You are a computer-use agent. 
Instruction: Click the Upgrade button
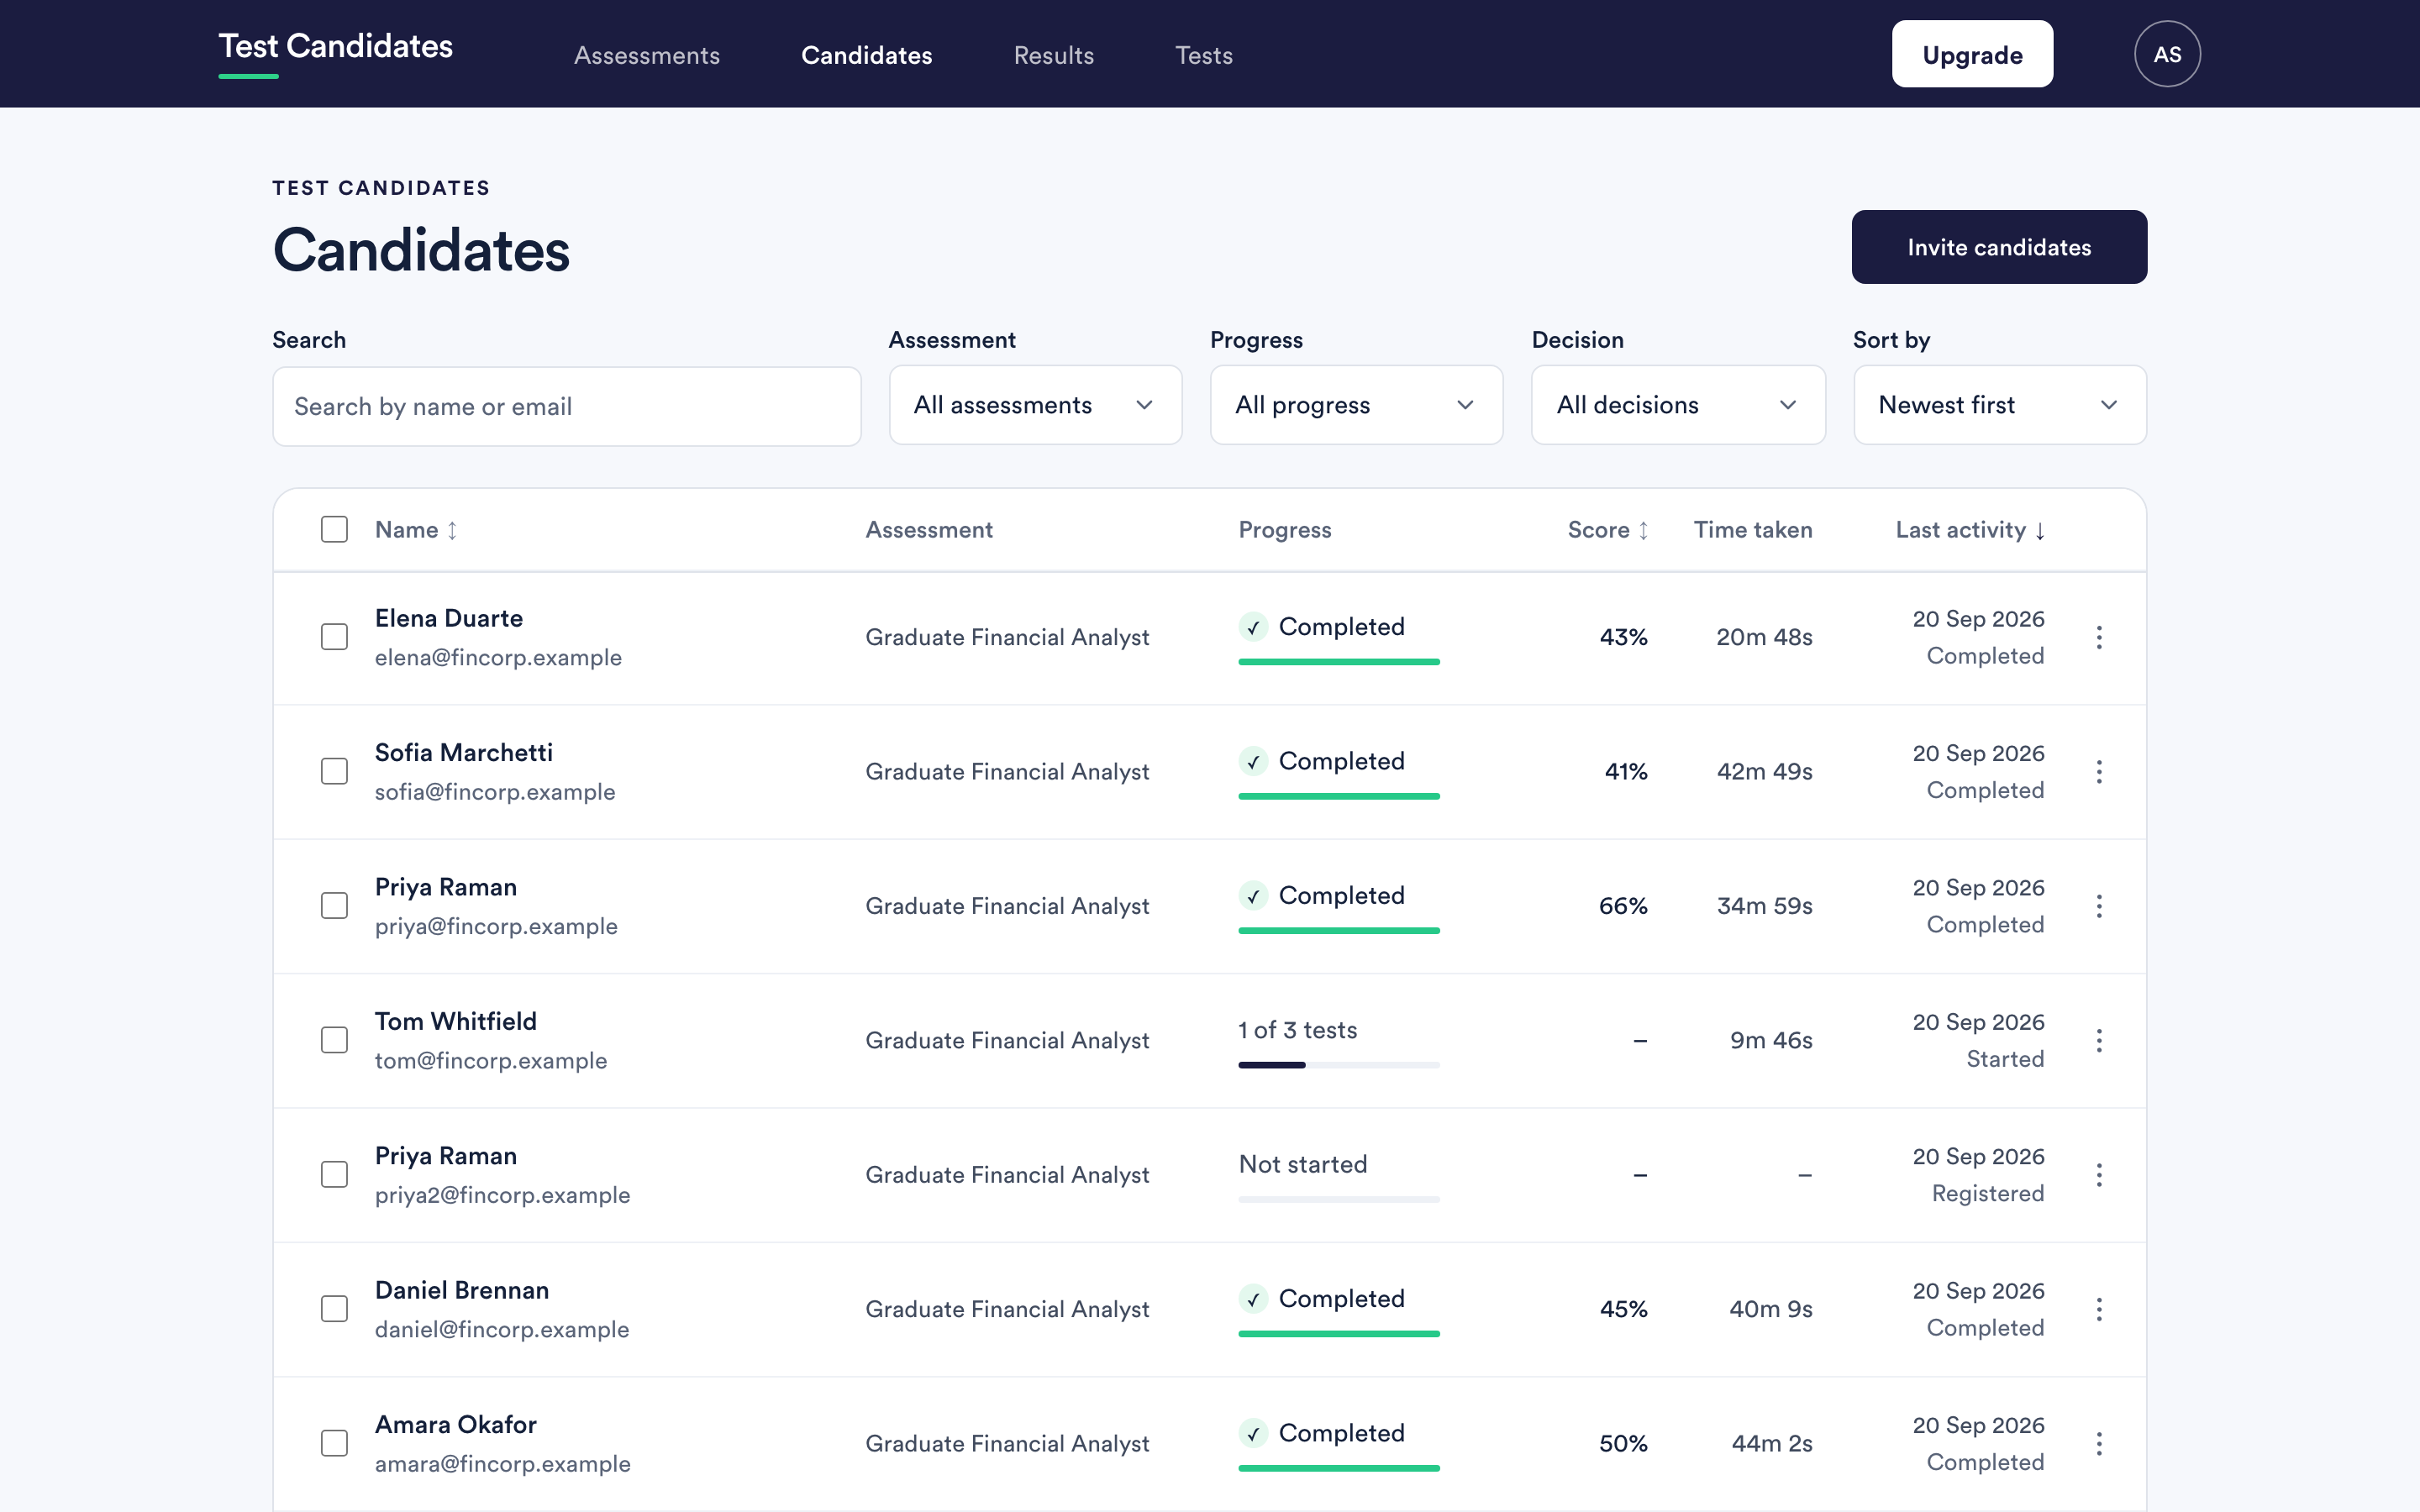1972,54
